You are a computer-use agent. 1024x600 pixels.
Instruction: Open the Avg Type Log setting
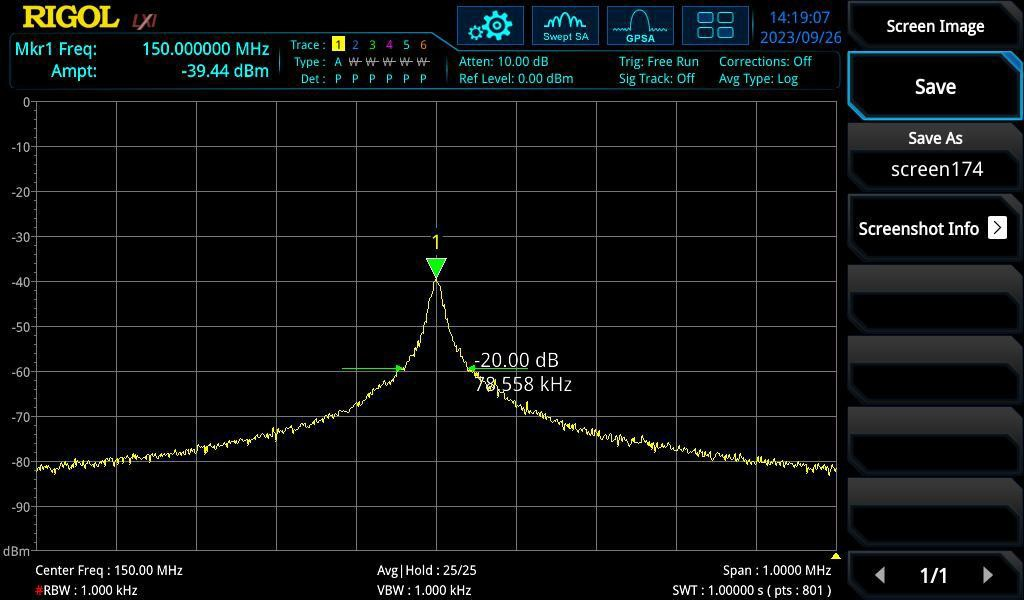pos(758,78)
